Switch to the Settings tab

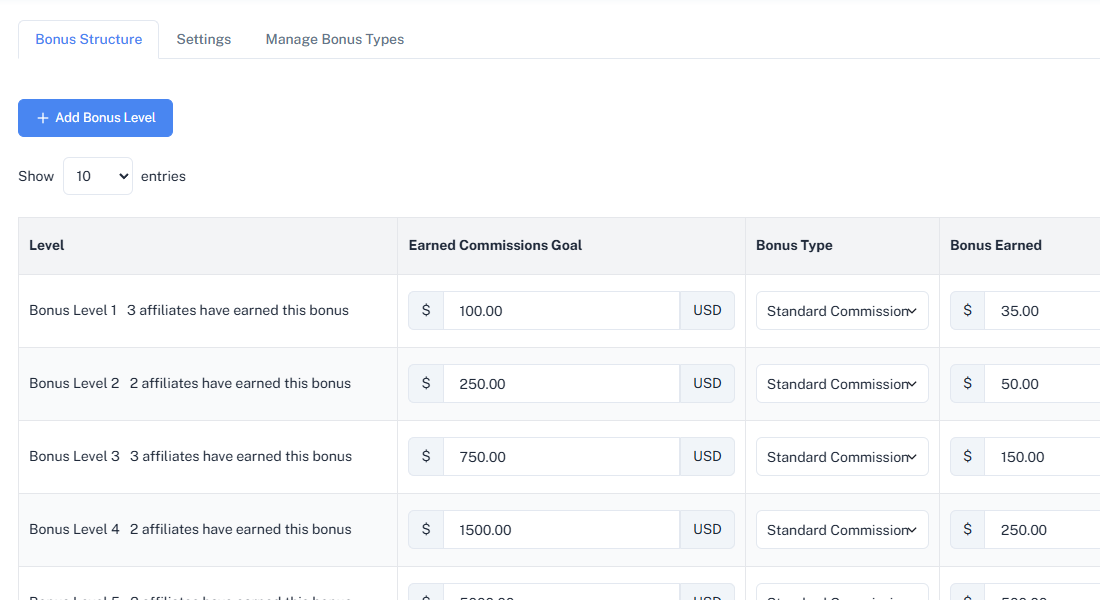203,39
